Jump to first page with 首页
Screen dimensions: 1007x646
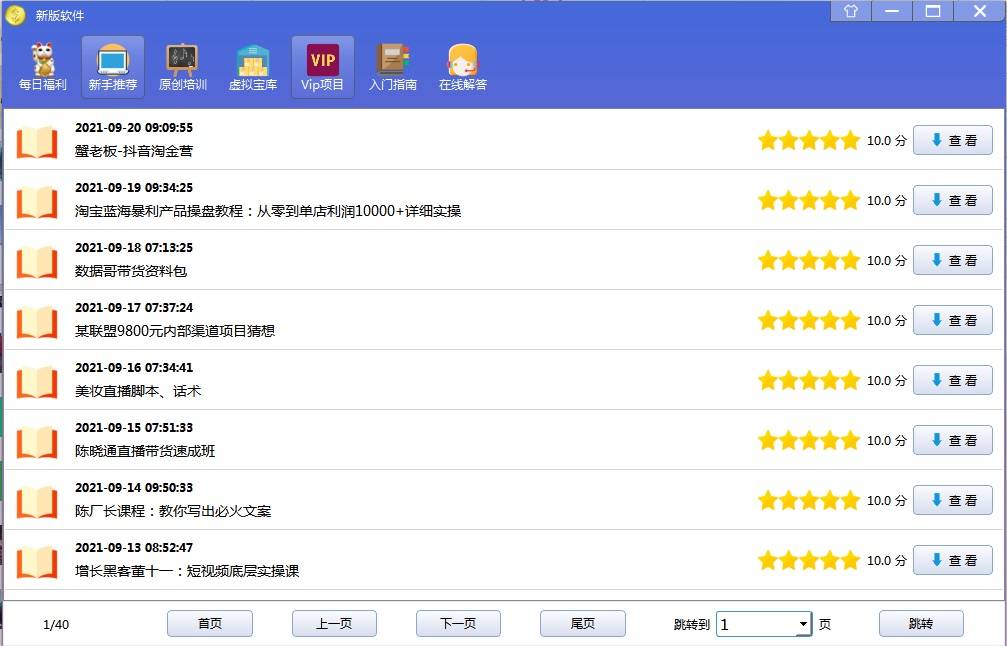(x=209, y=623)
